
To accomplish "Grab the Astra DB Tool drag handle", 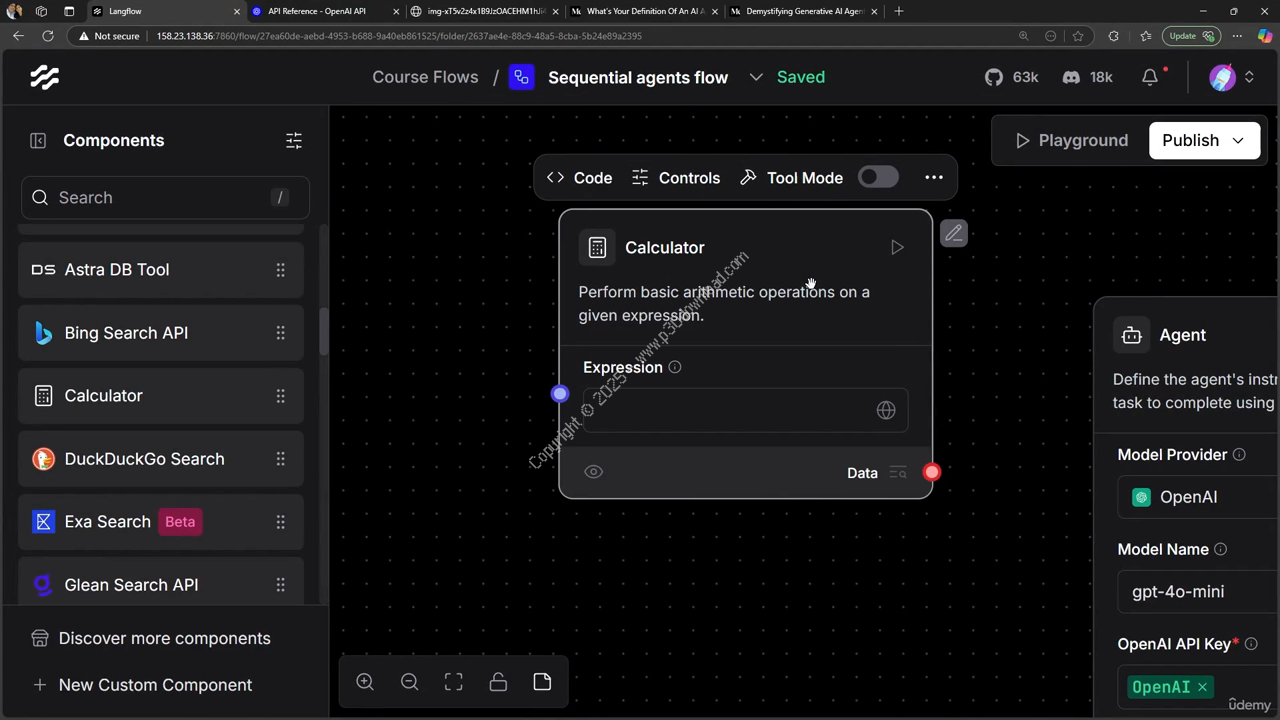I will (x=281, y=270).
